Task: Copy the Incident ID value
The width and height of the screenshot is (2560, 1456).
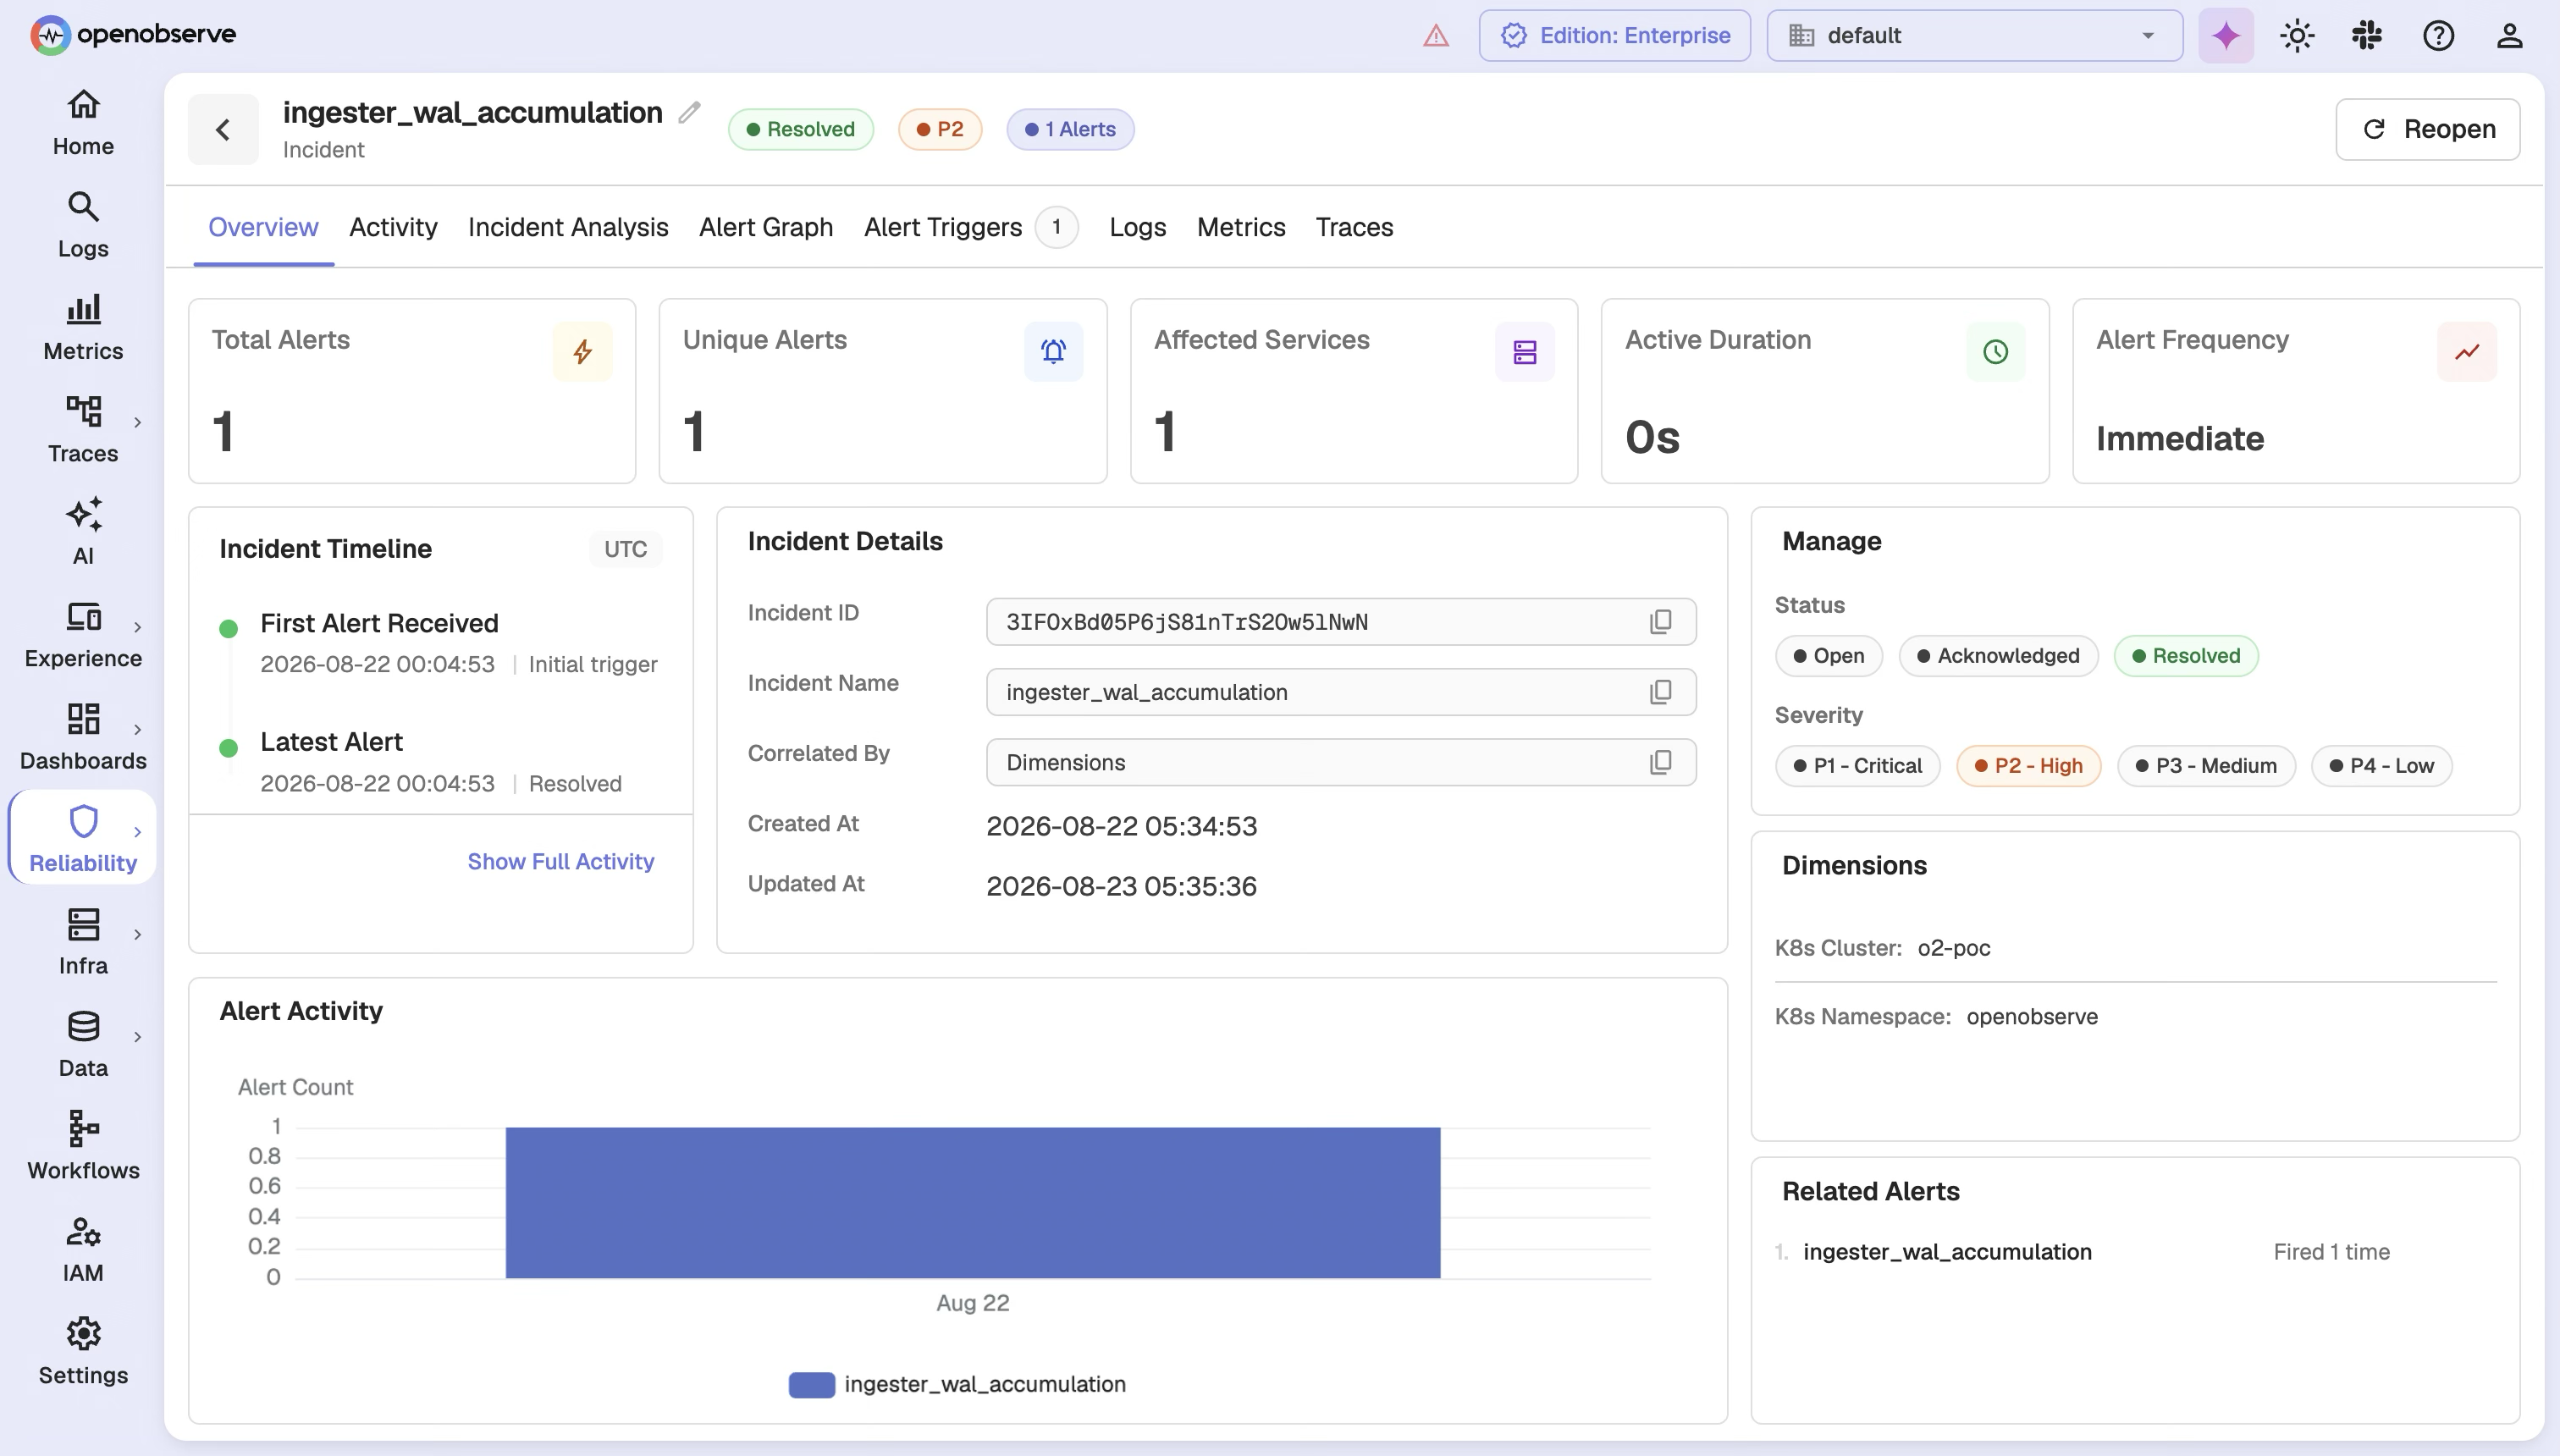Action: point(1660,622)
